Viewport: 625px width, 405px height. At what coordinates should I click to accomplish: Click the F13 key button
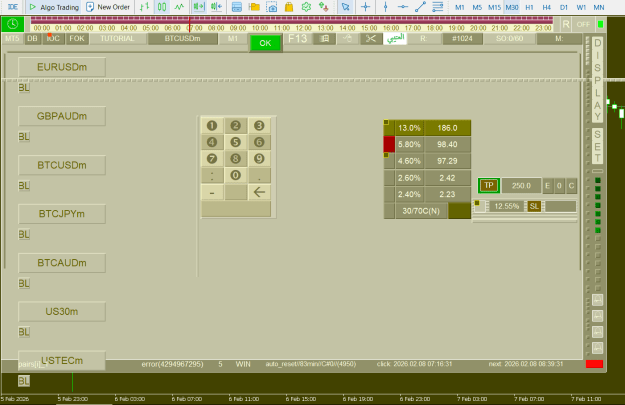click(297, 38)
